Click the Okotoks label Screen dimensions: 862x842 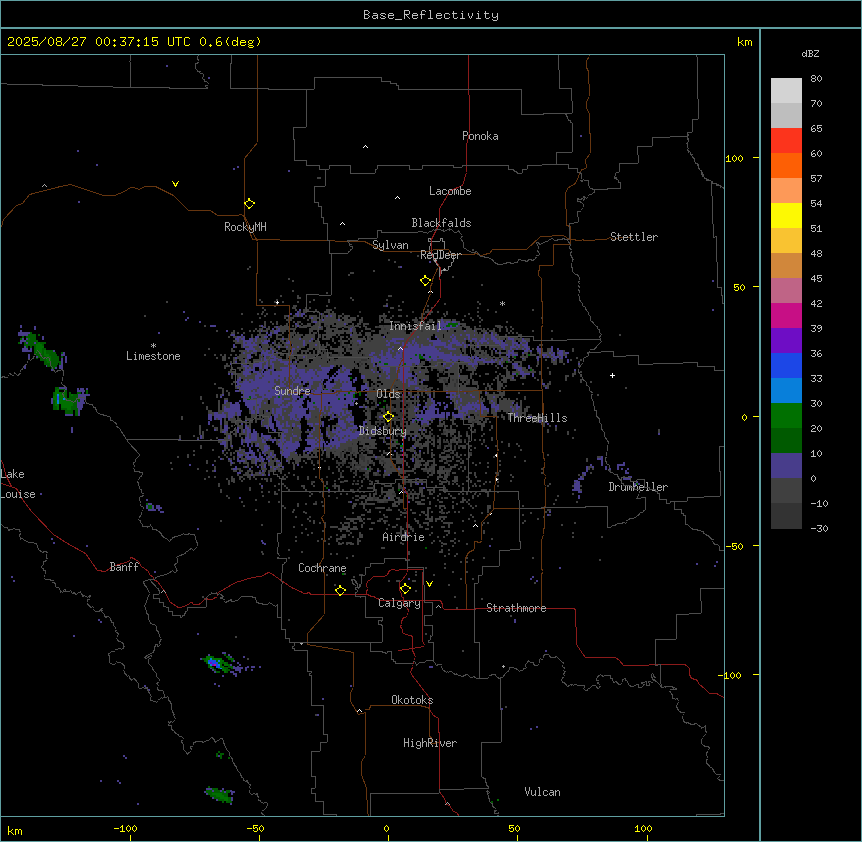[412, 700]
